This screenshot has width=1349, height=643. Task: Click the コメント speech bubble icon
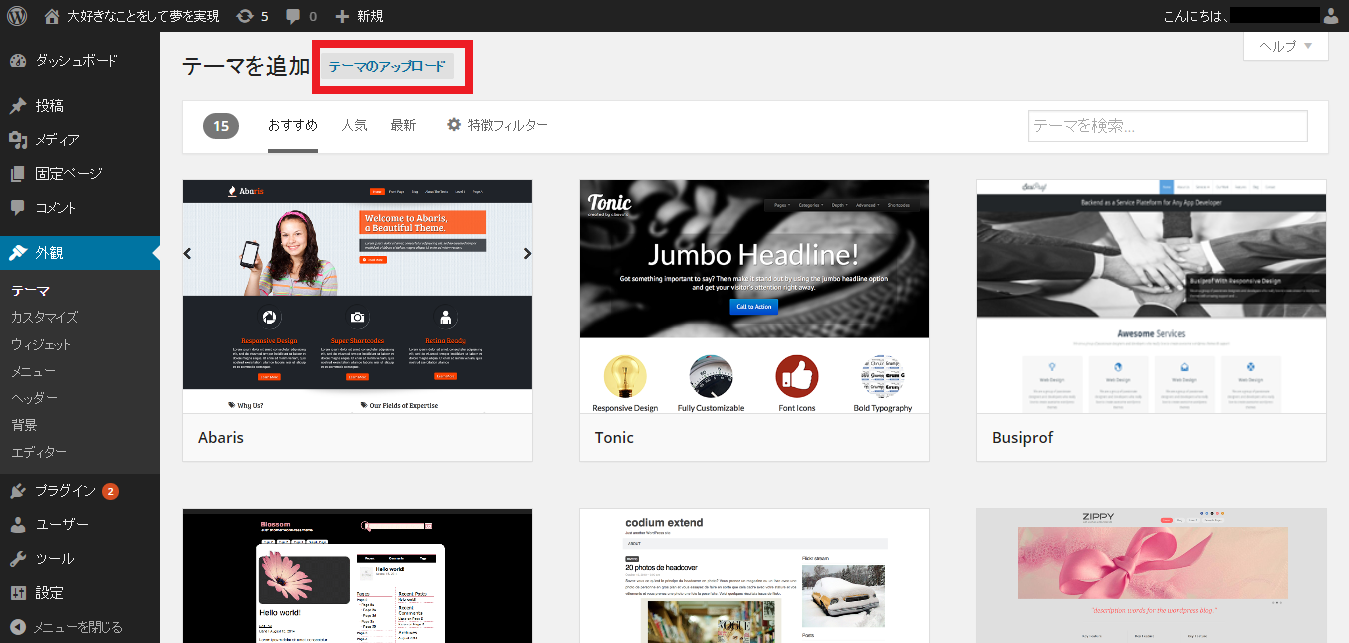[18, 208]
